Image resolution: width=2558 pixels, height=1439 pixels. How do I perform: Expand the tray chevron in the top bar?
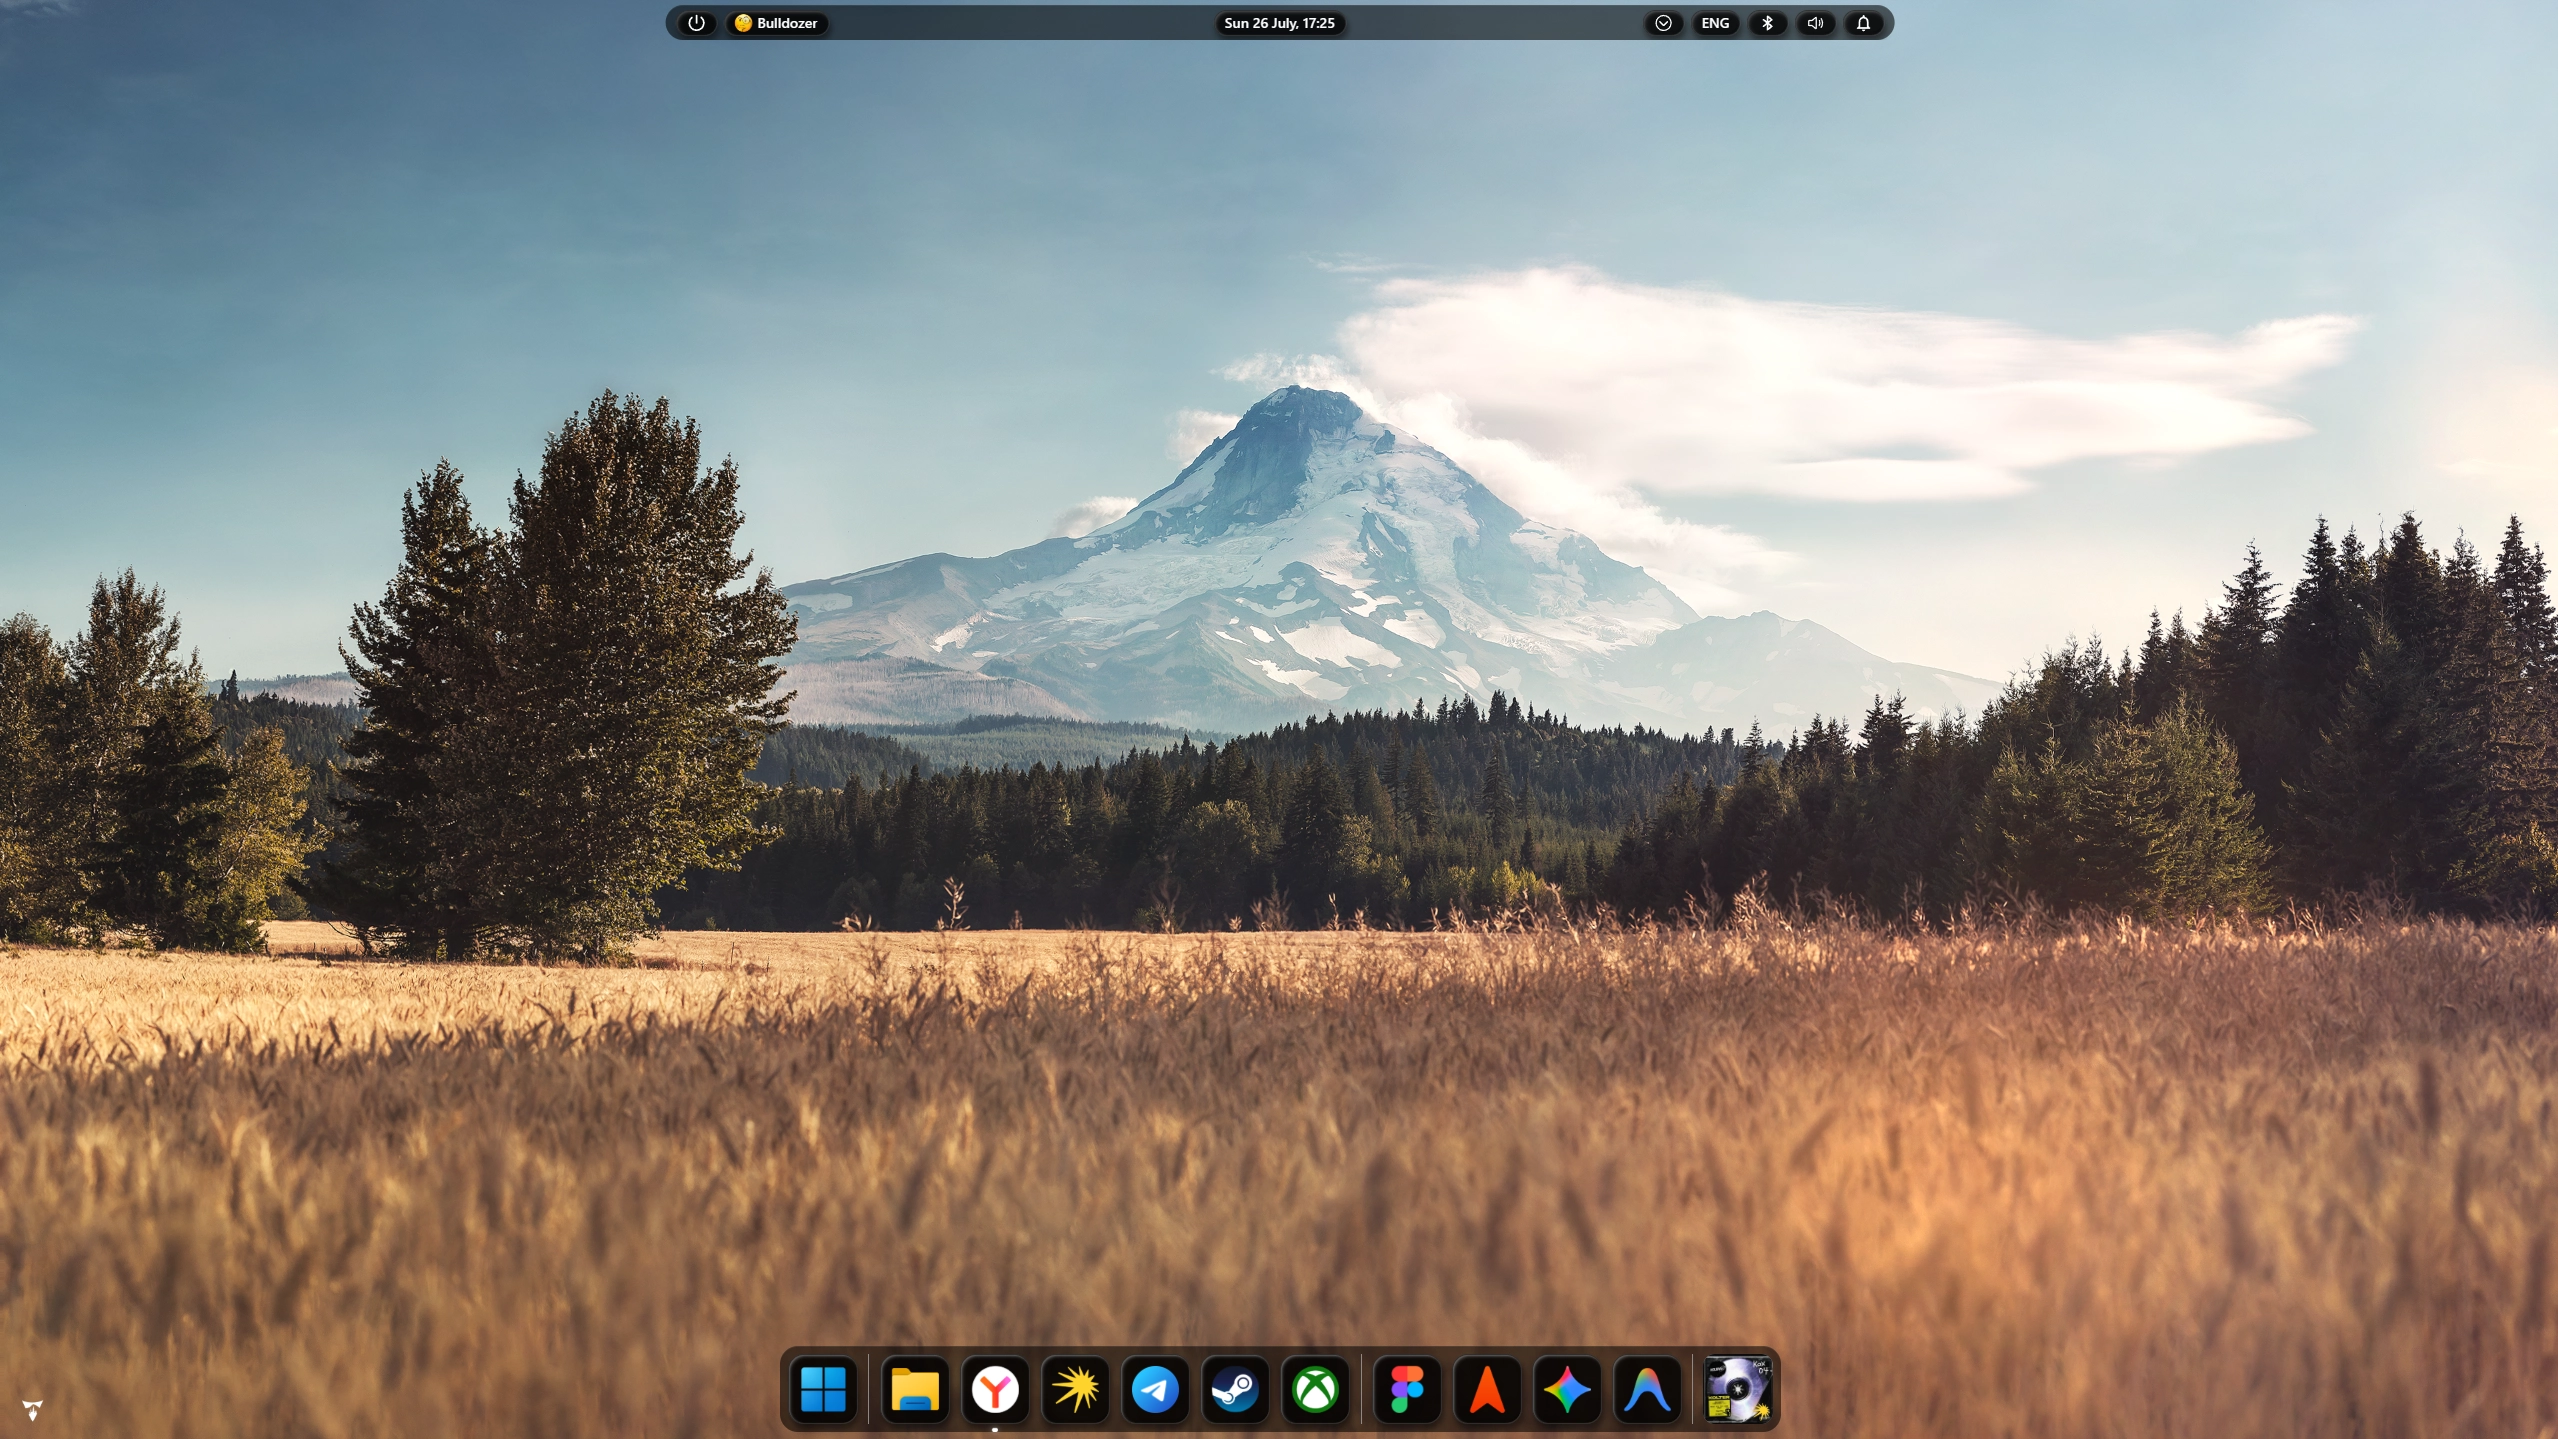pyautogui.click(x=1663, y=23)
